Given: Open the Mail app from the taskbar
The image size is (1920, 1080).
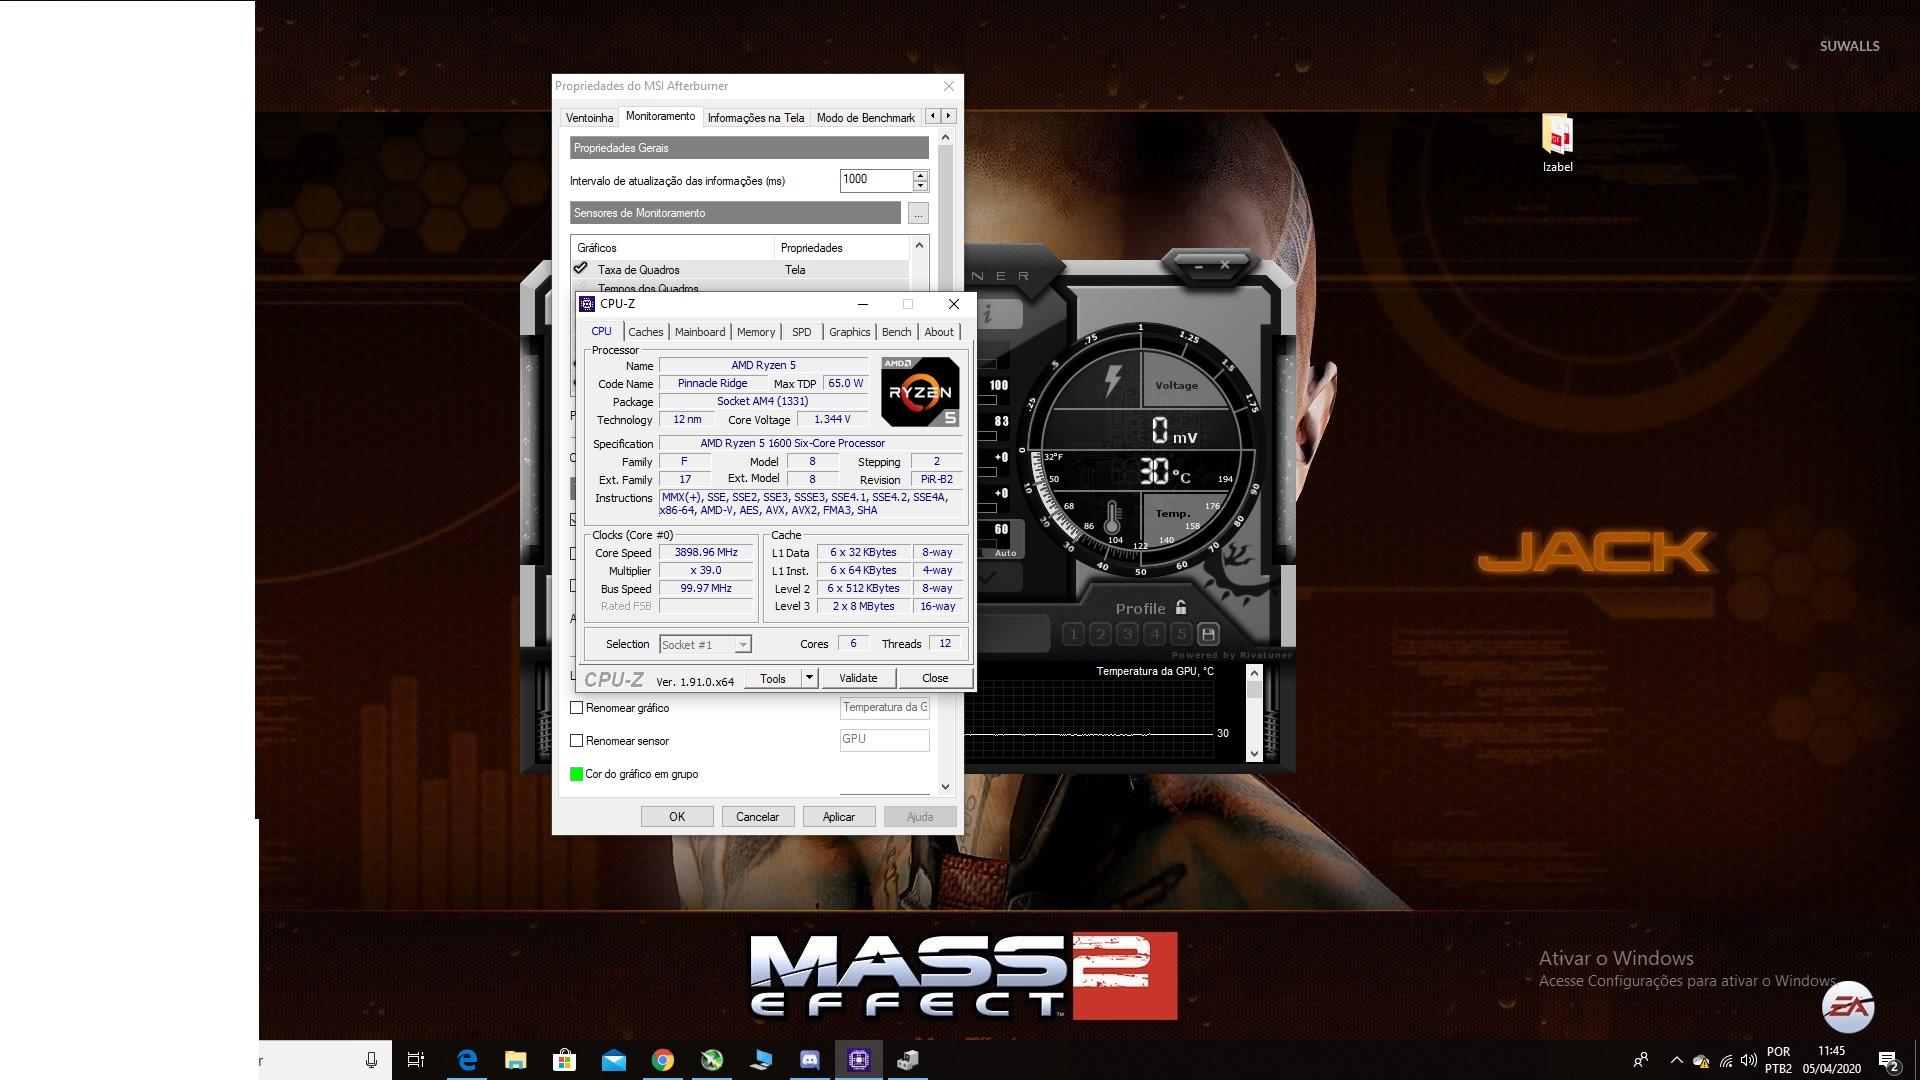Looking at the screenshot, I should 614,1060.
